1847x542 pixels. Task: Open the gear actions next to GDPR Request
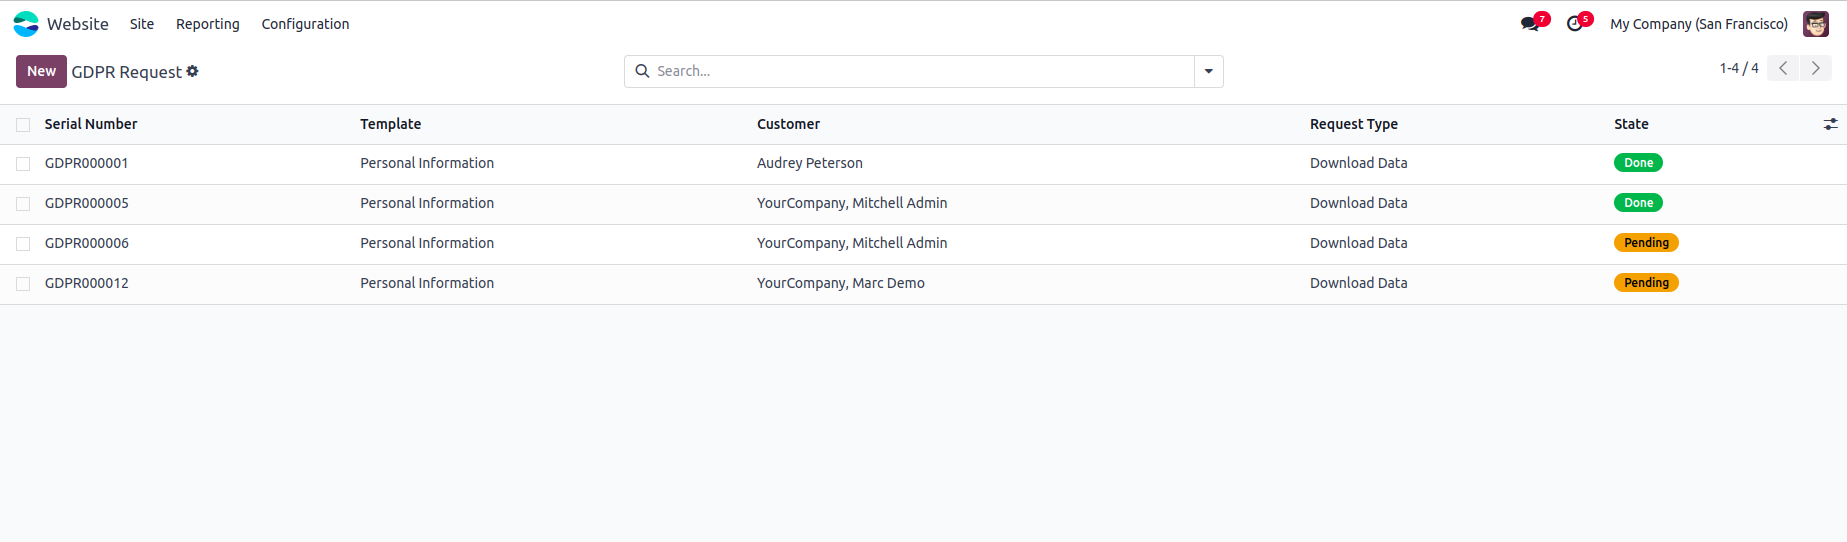[x=193, y=71]
